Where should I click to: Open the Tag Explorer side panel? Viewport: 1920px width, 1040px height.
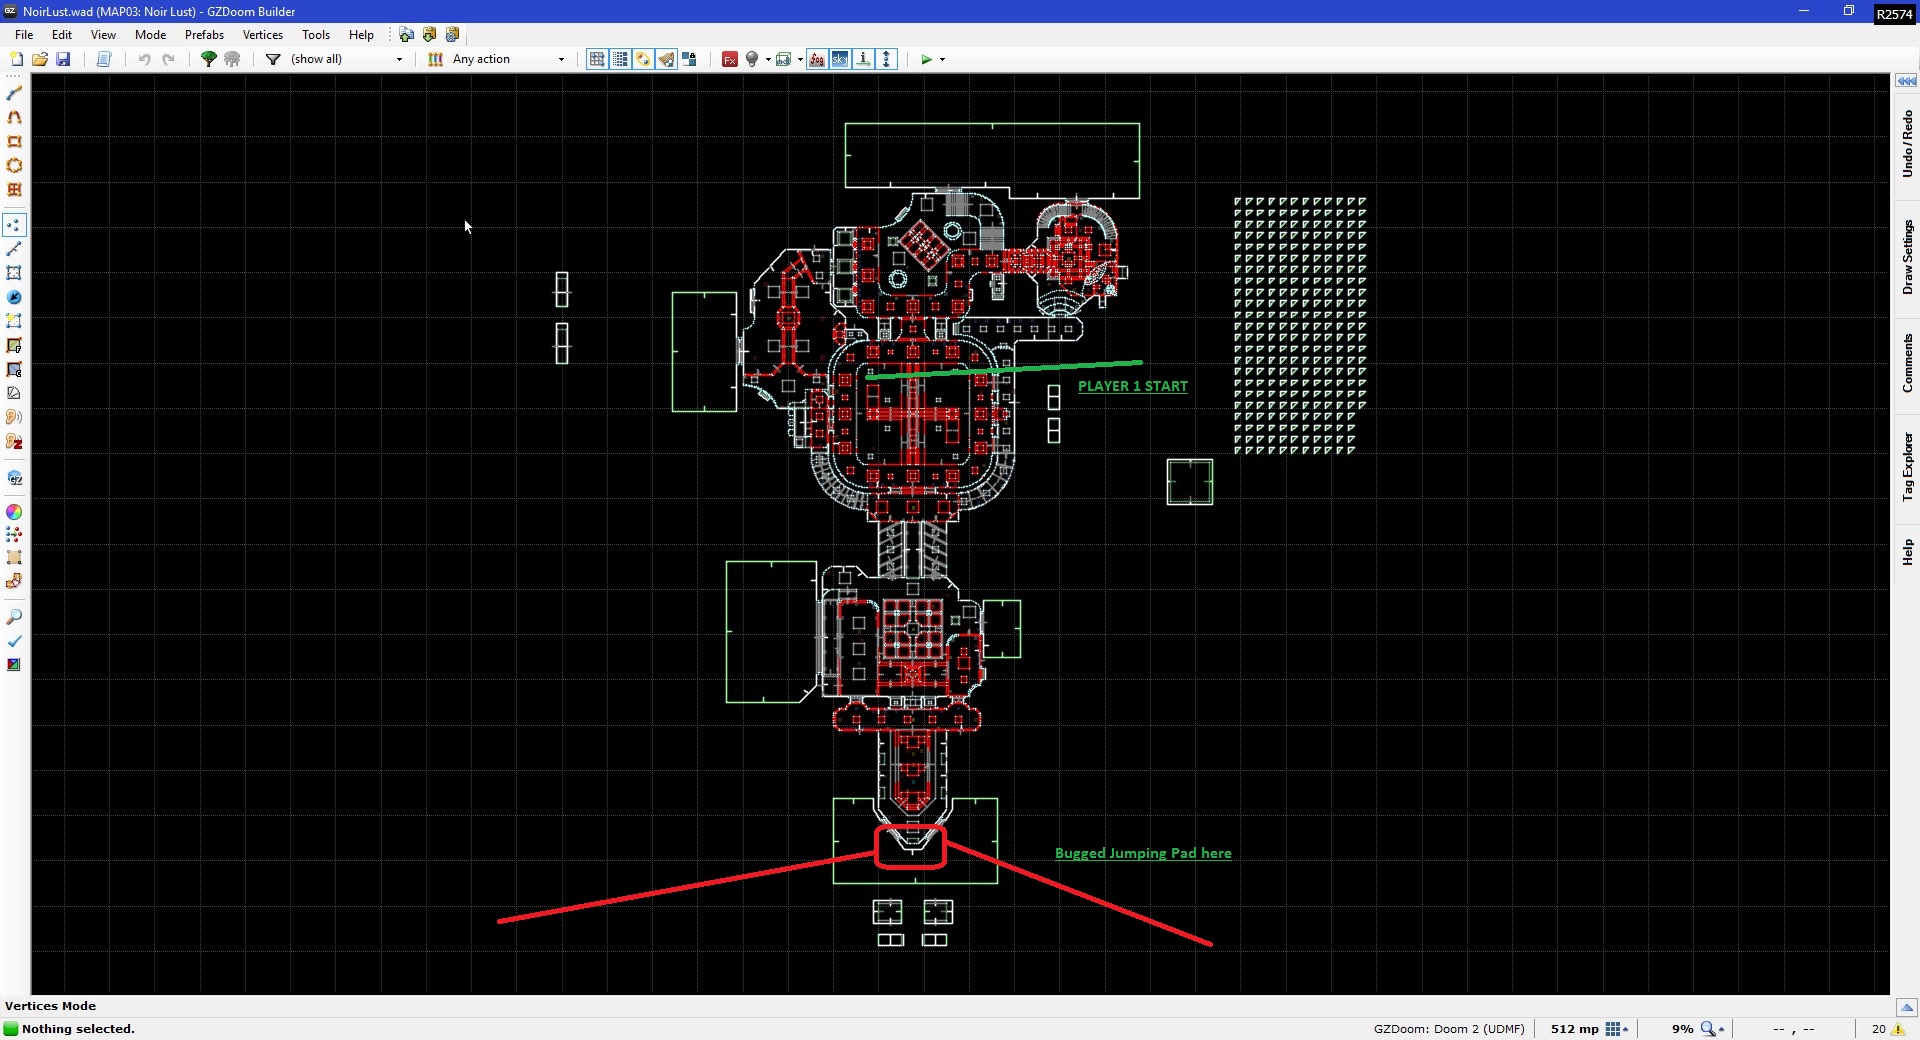tap(1907, 466)
